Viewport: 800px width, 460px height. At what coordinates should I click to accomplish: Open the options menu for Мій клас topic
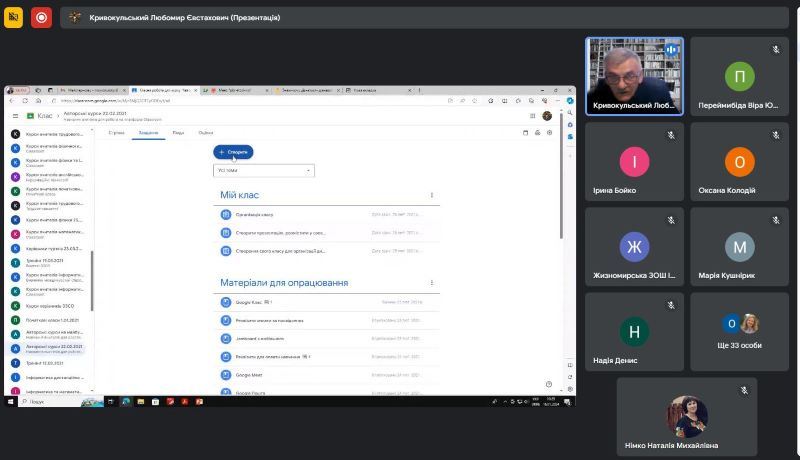tap(432, 195)
